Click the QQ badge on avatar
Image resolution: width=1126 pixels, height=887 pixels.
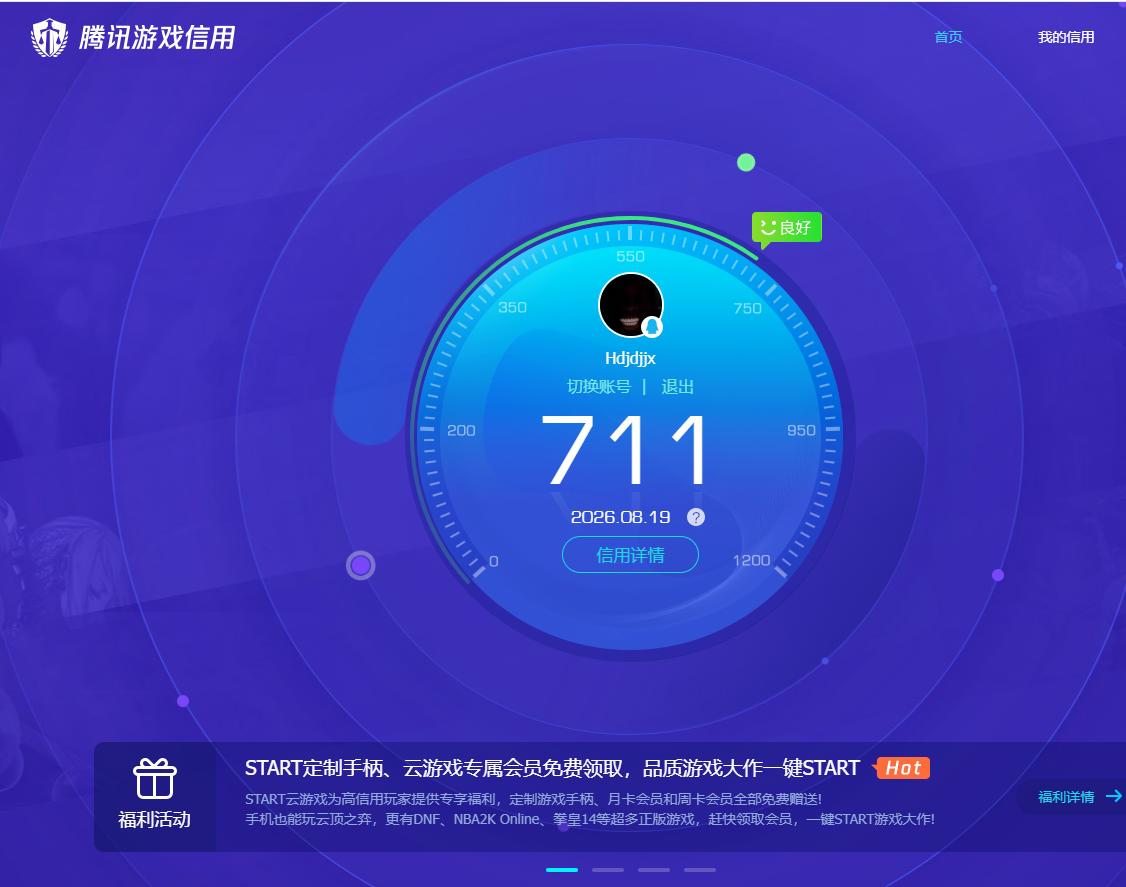click(652, 327)
